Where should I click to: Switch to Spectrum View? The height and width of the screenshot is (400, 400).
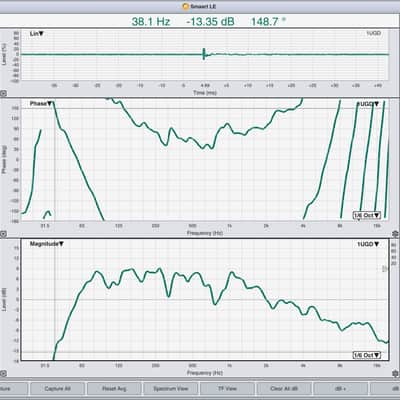[171, 389]
